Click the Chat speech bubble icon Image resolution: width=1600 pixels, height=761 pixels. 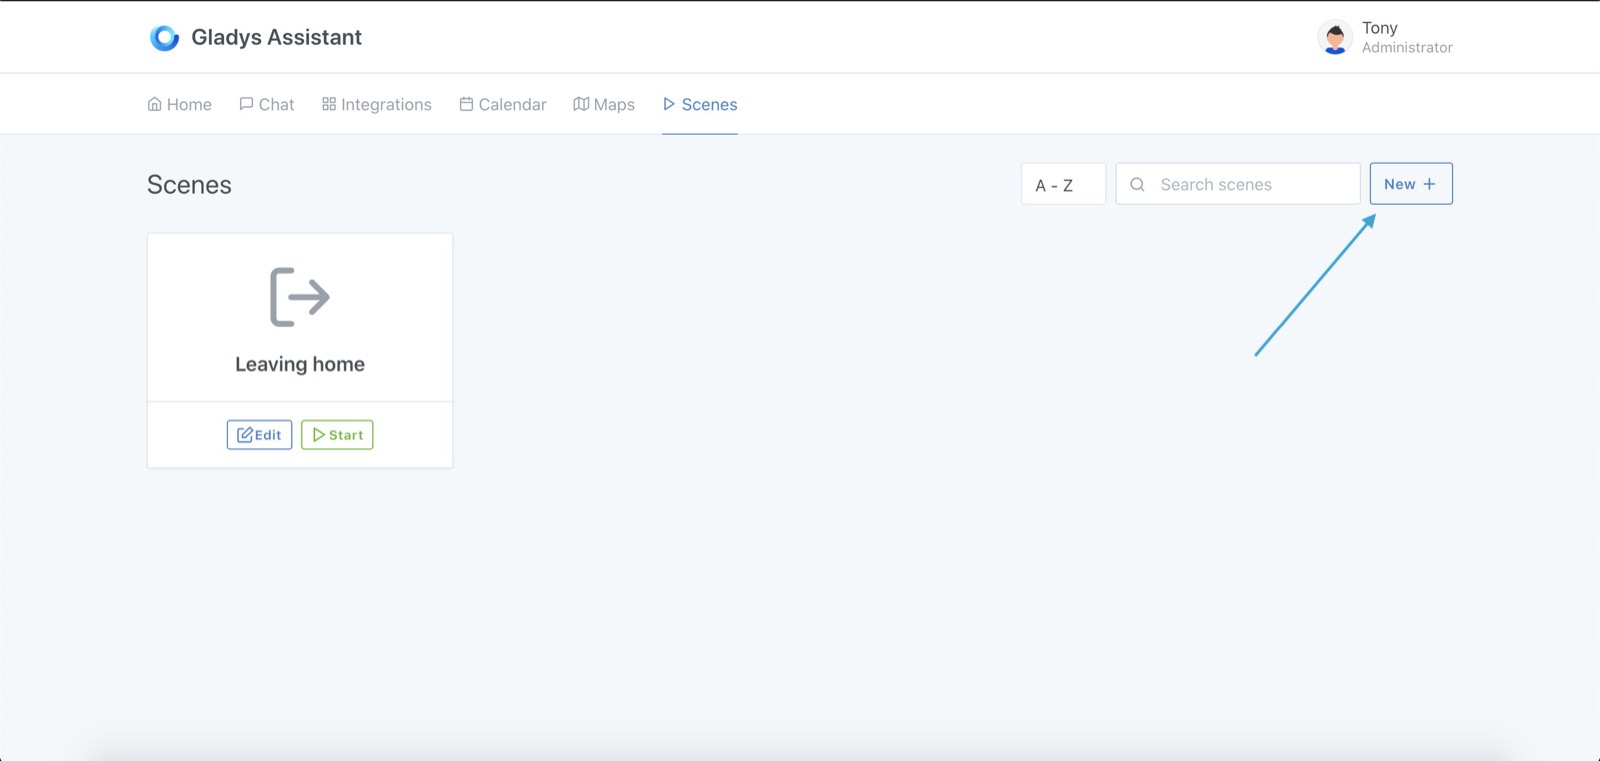(x=246, y=104)
